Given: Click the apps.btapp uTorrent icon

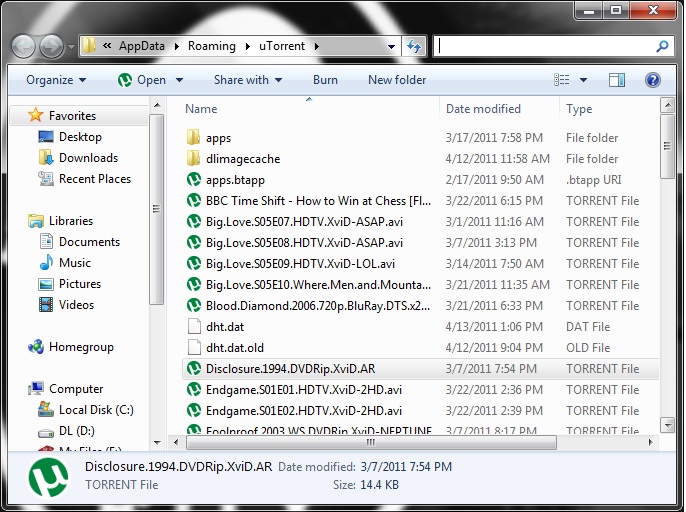Looking at the screenshot, I should (193, 179).
